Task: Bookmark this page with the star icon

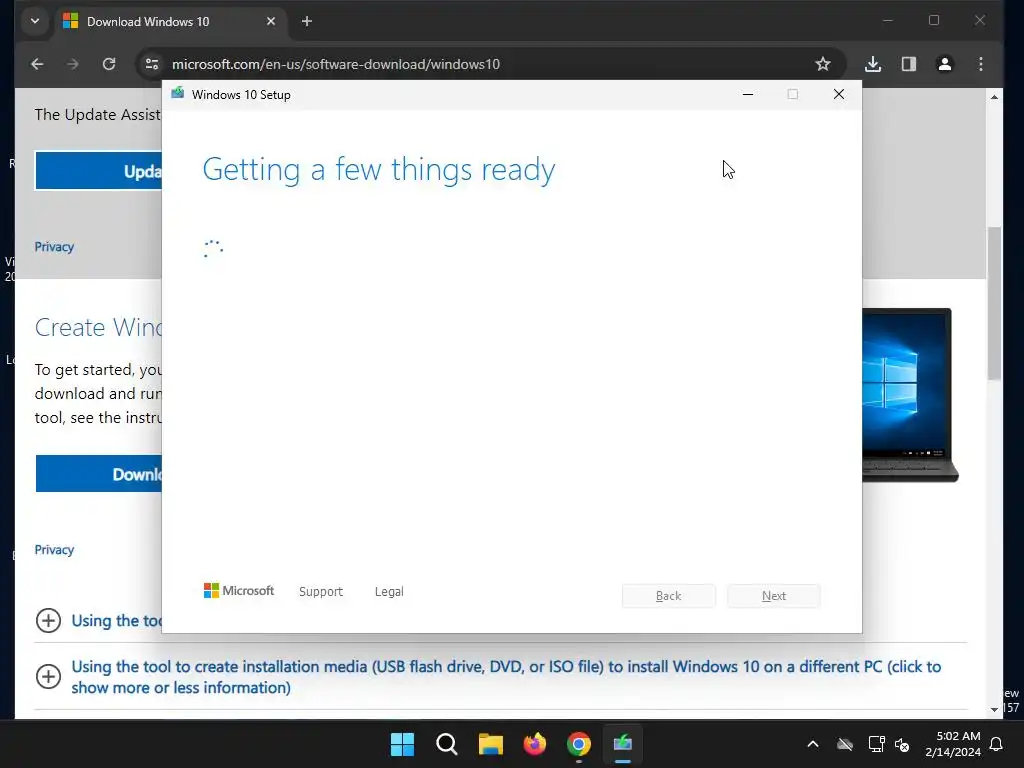Action: pyautogui.click(x=822, y=64)
